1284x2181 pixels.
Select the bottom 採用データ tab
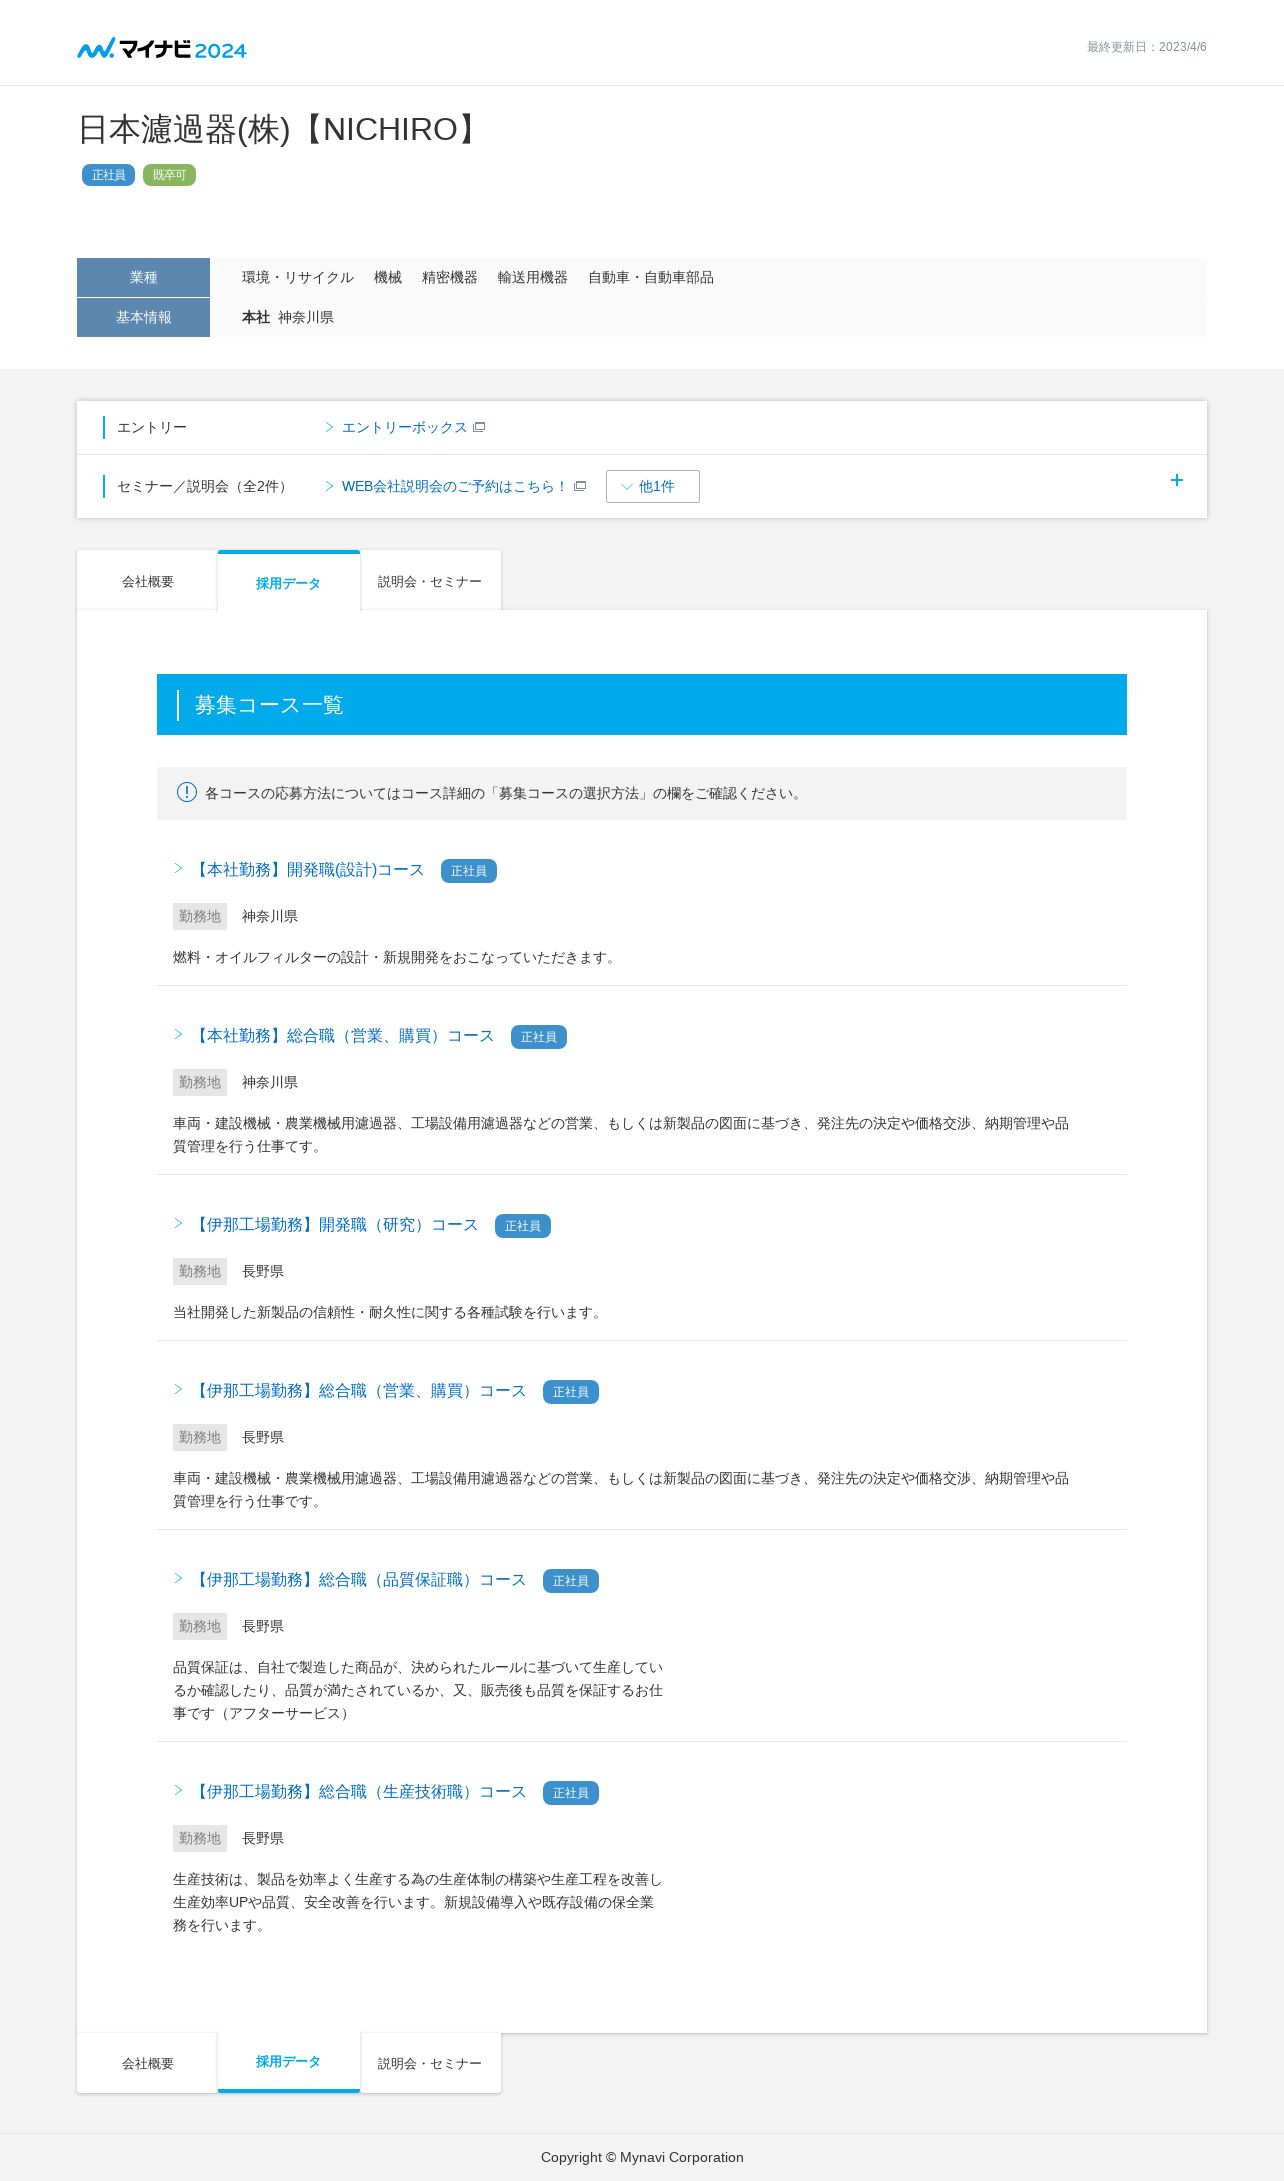(288, 2062)
